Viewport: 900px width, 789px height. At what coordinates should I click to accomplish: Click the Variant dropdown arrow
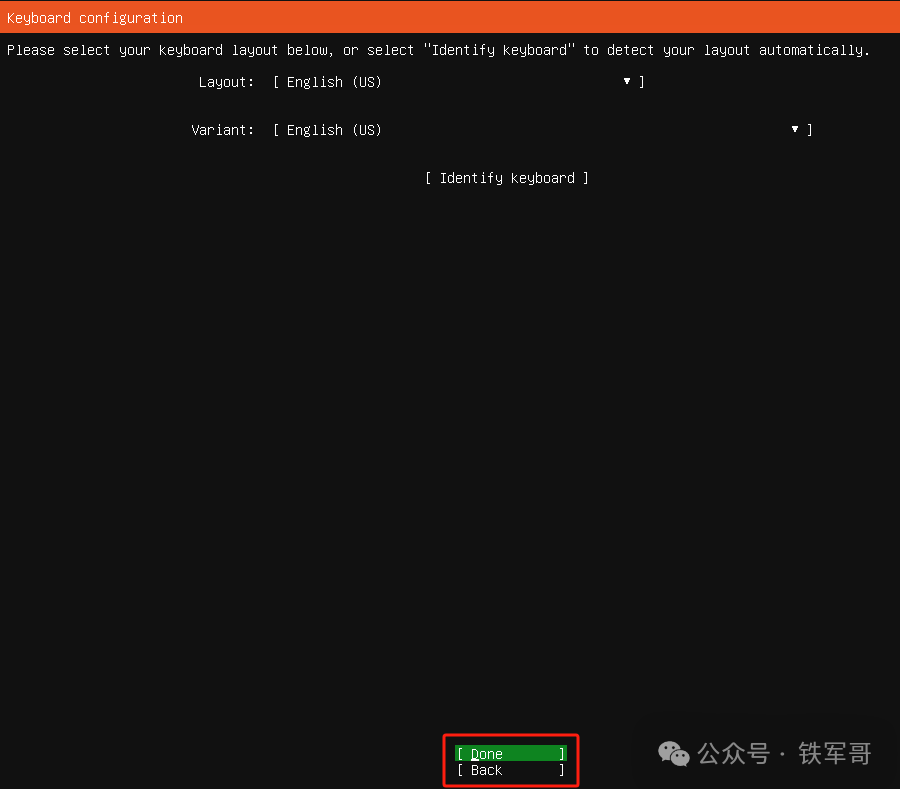pos(795,129)
